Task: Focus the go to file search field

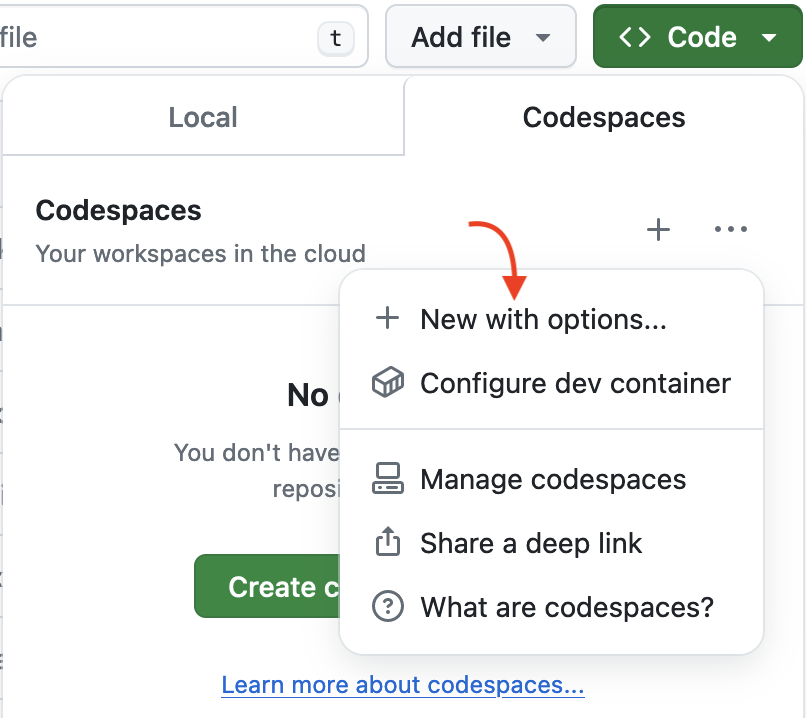Action: [x=182, y=36]
